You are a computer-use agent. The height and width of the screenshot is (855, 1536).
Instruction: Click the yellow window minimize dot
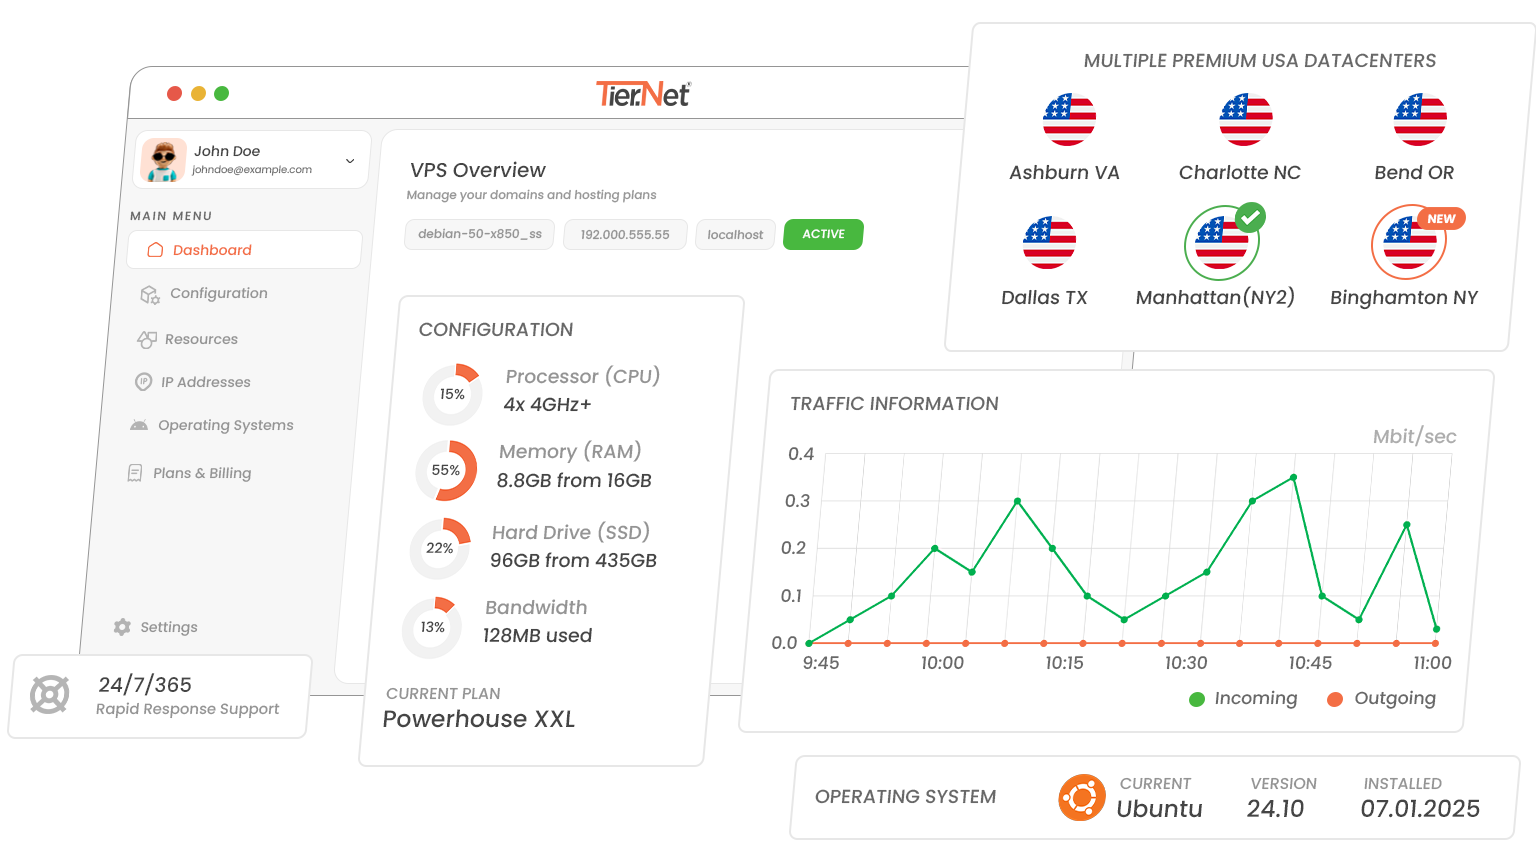coord(198,93)
